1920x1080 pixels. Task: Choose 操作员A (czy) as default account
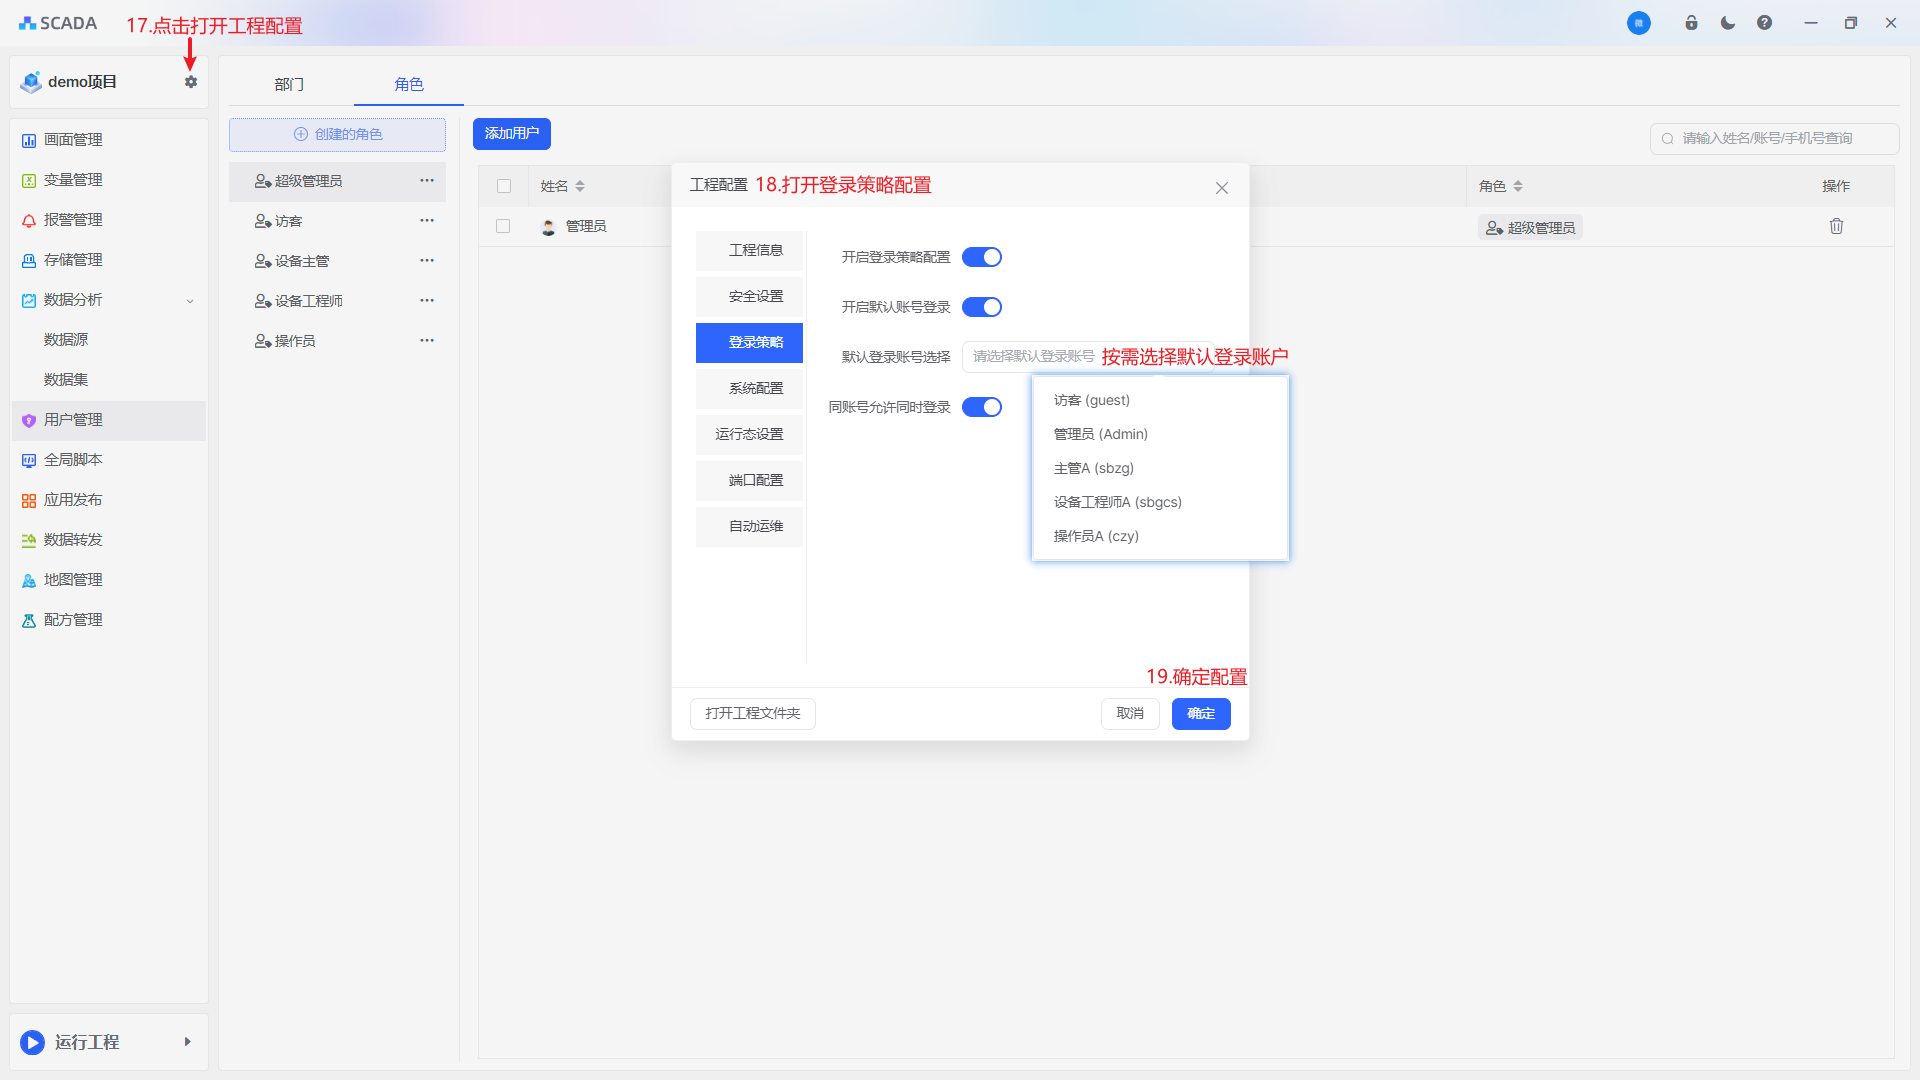point(1096,536)
